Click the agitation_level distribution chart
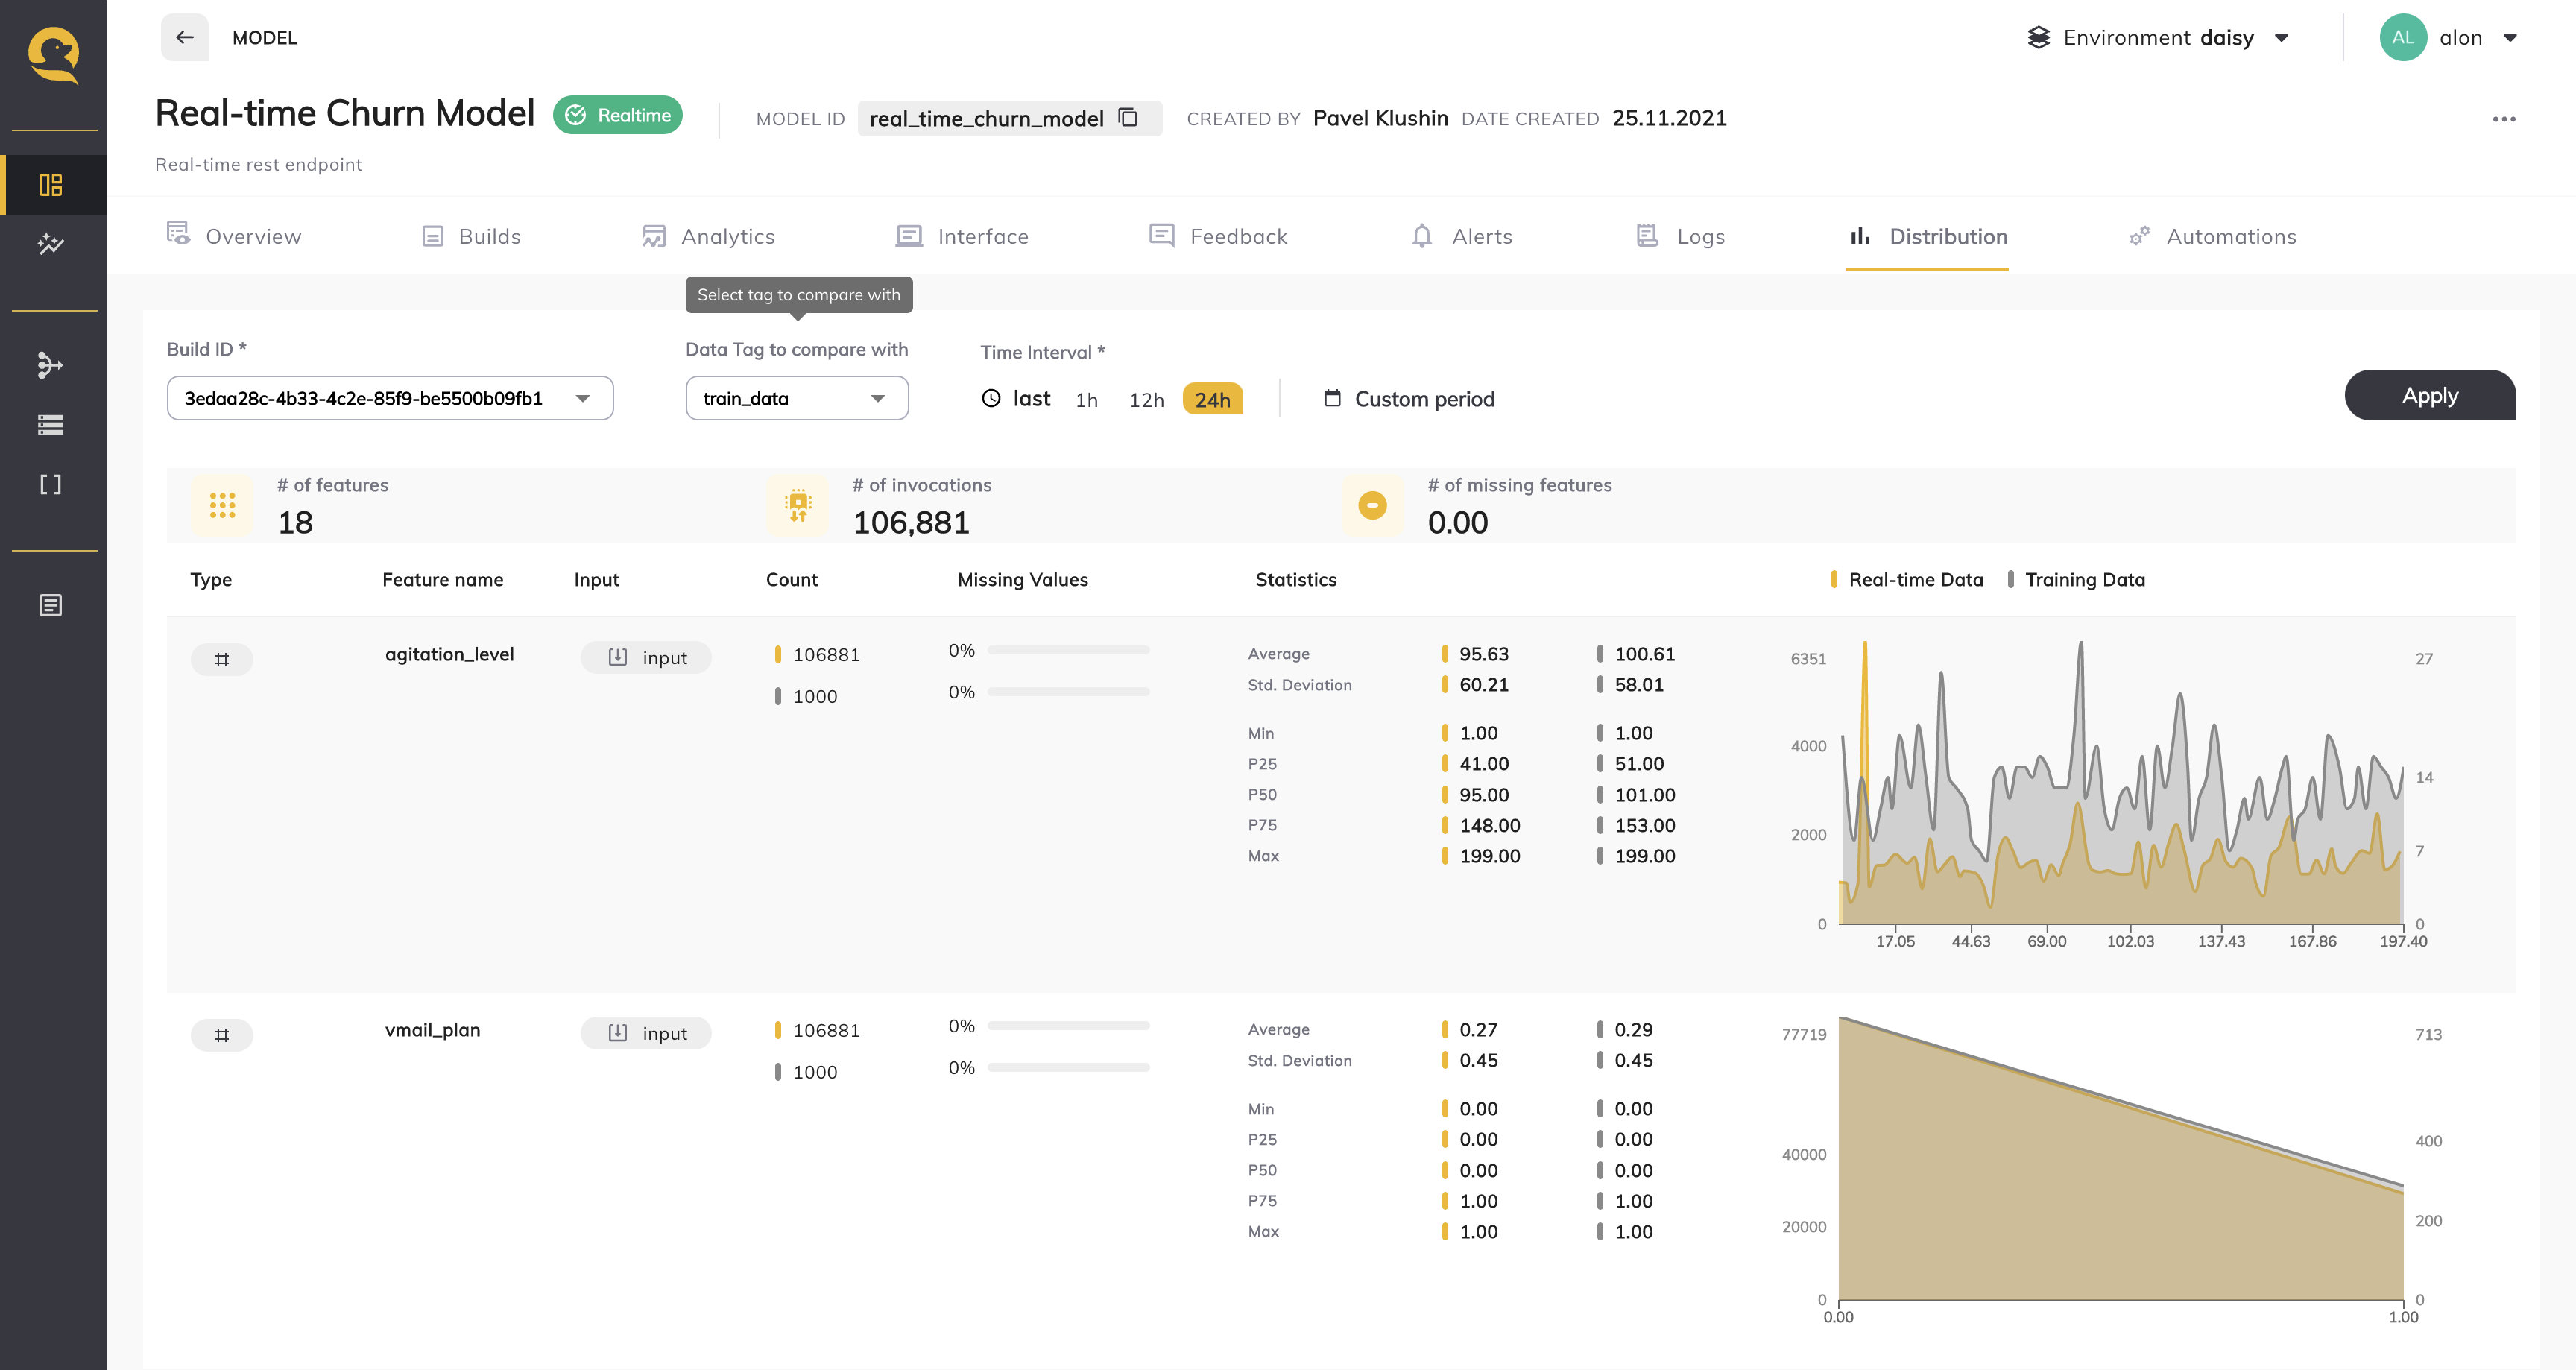 point(2120,782)
